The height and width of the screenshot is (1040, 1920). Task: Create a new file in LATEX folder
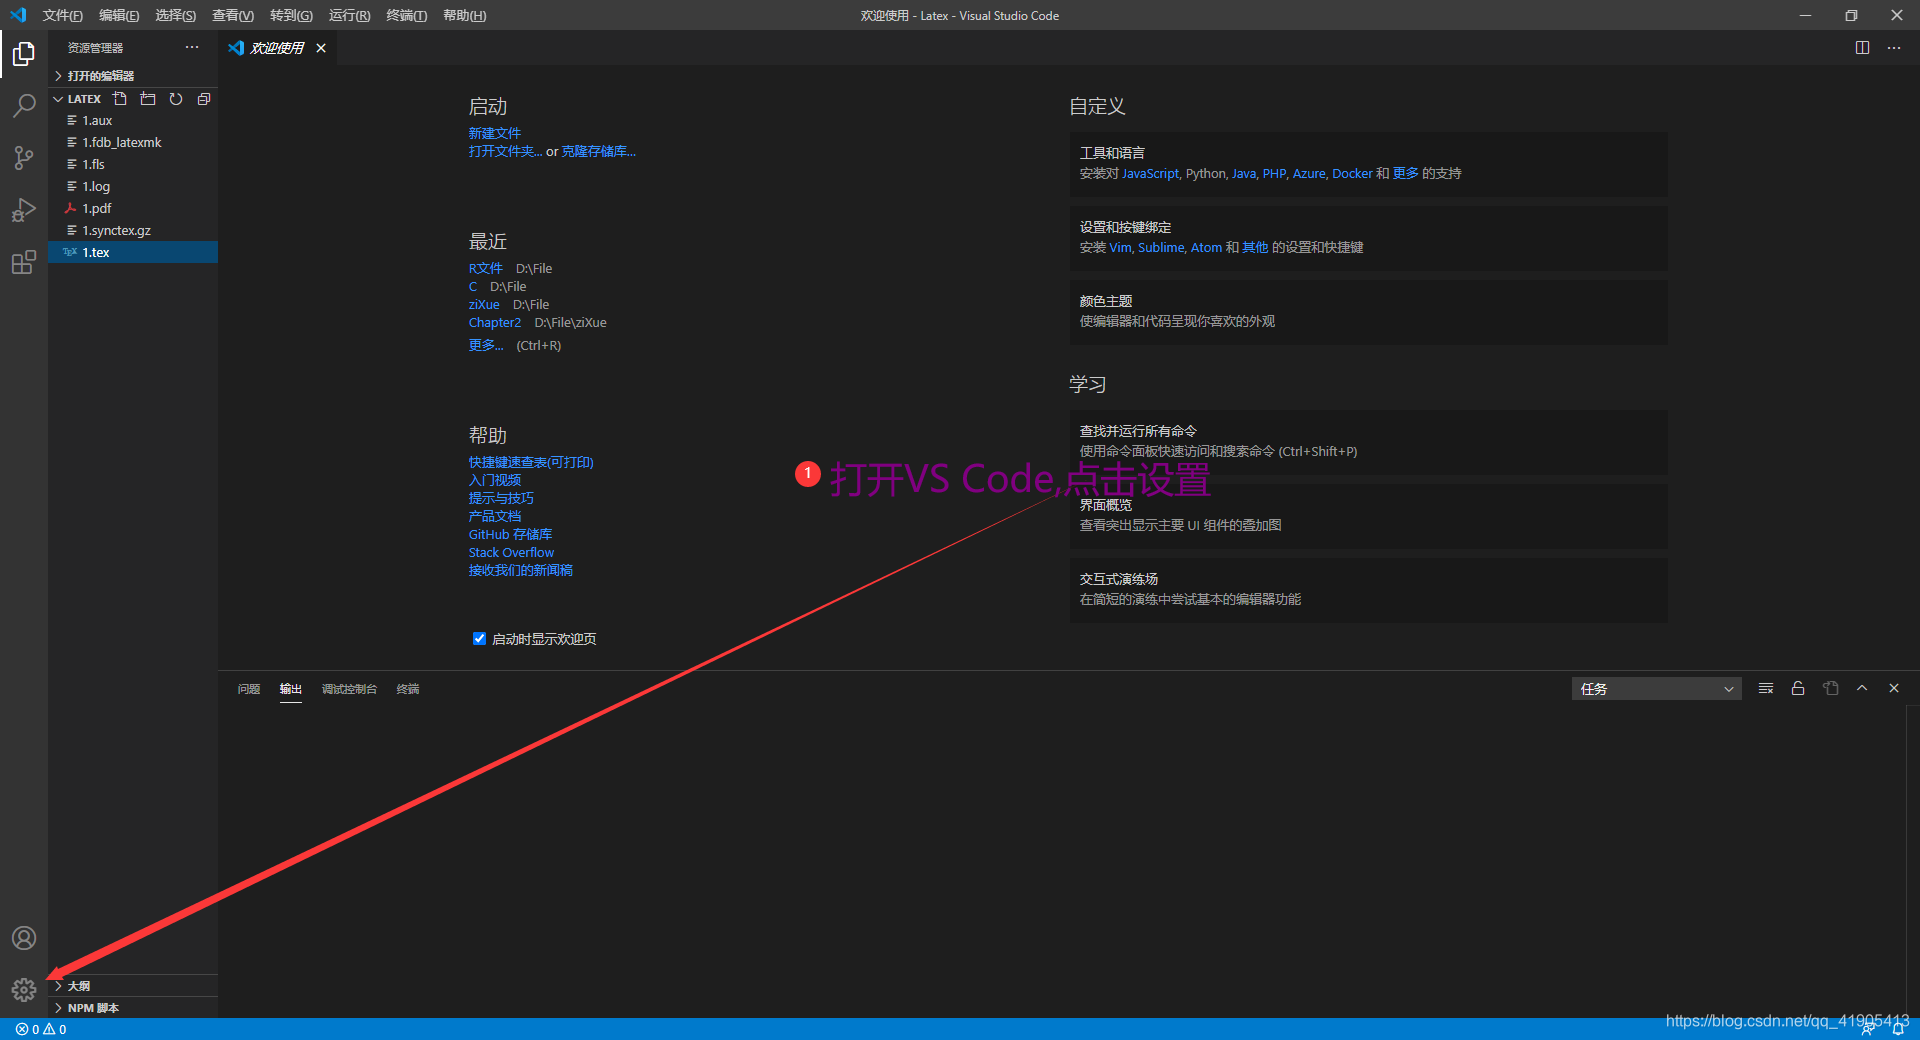pos(120,99)
